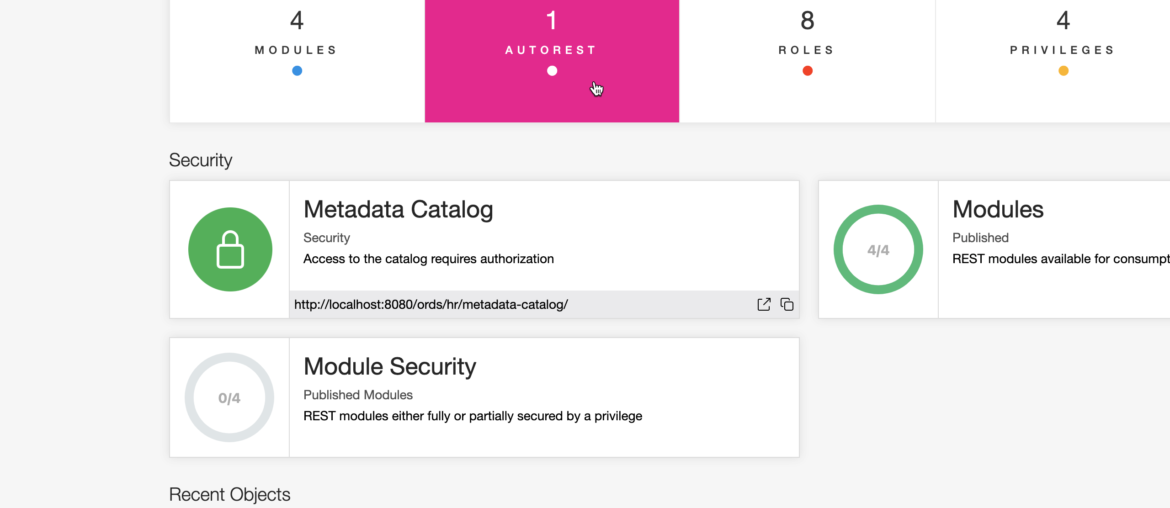Click the 'REST modules either fully or partially secured' description
The width and height of the screenshot is (1170, 508).
[x=473, y=416]
